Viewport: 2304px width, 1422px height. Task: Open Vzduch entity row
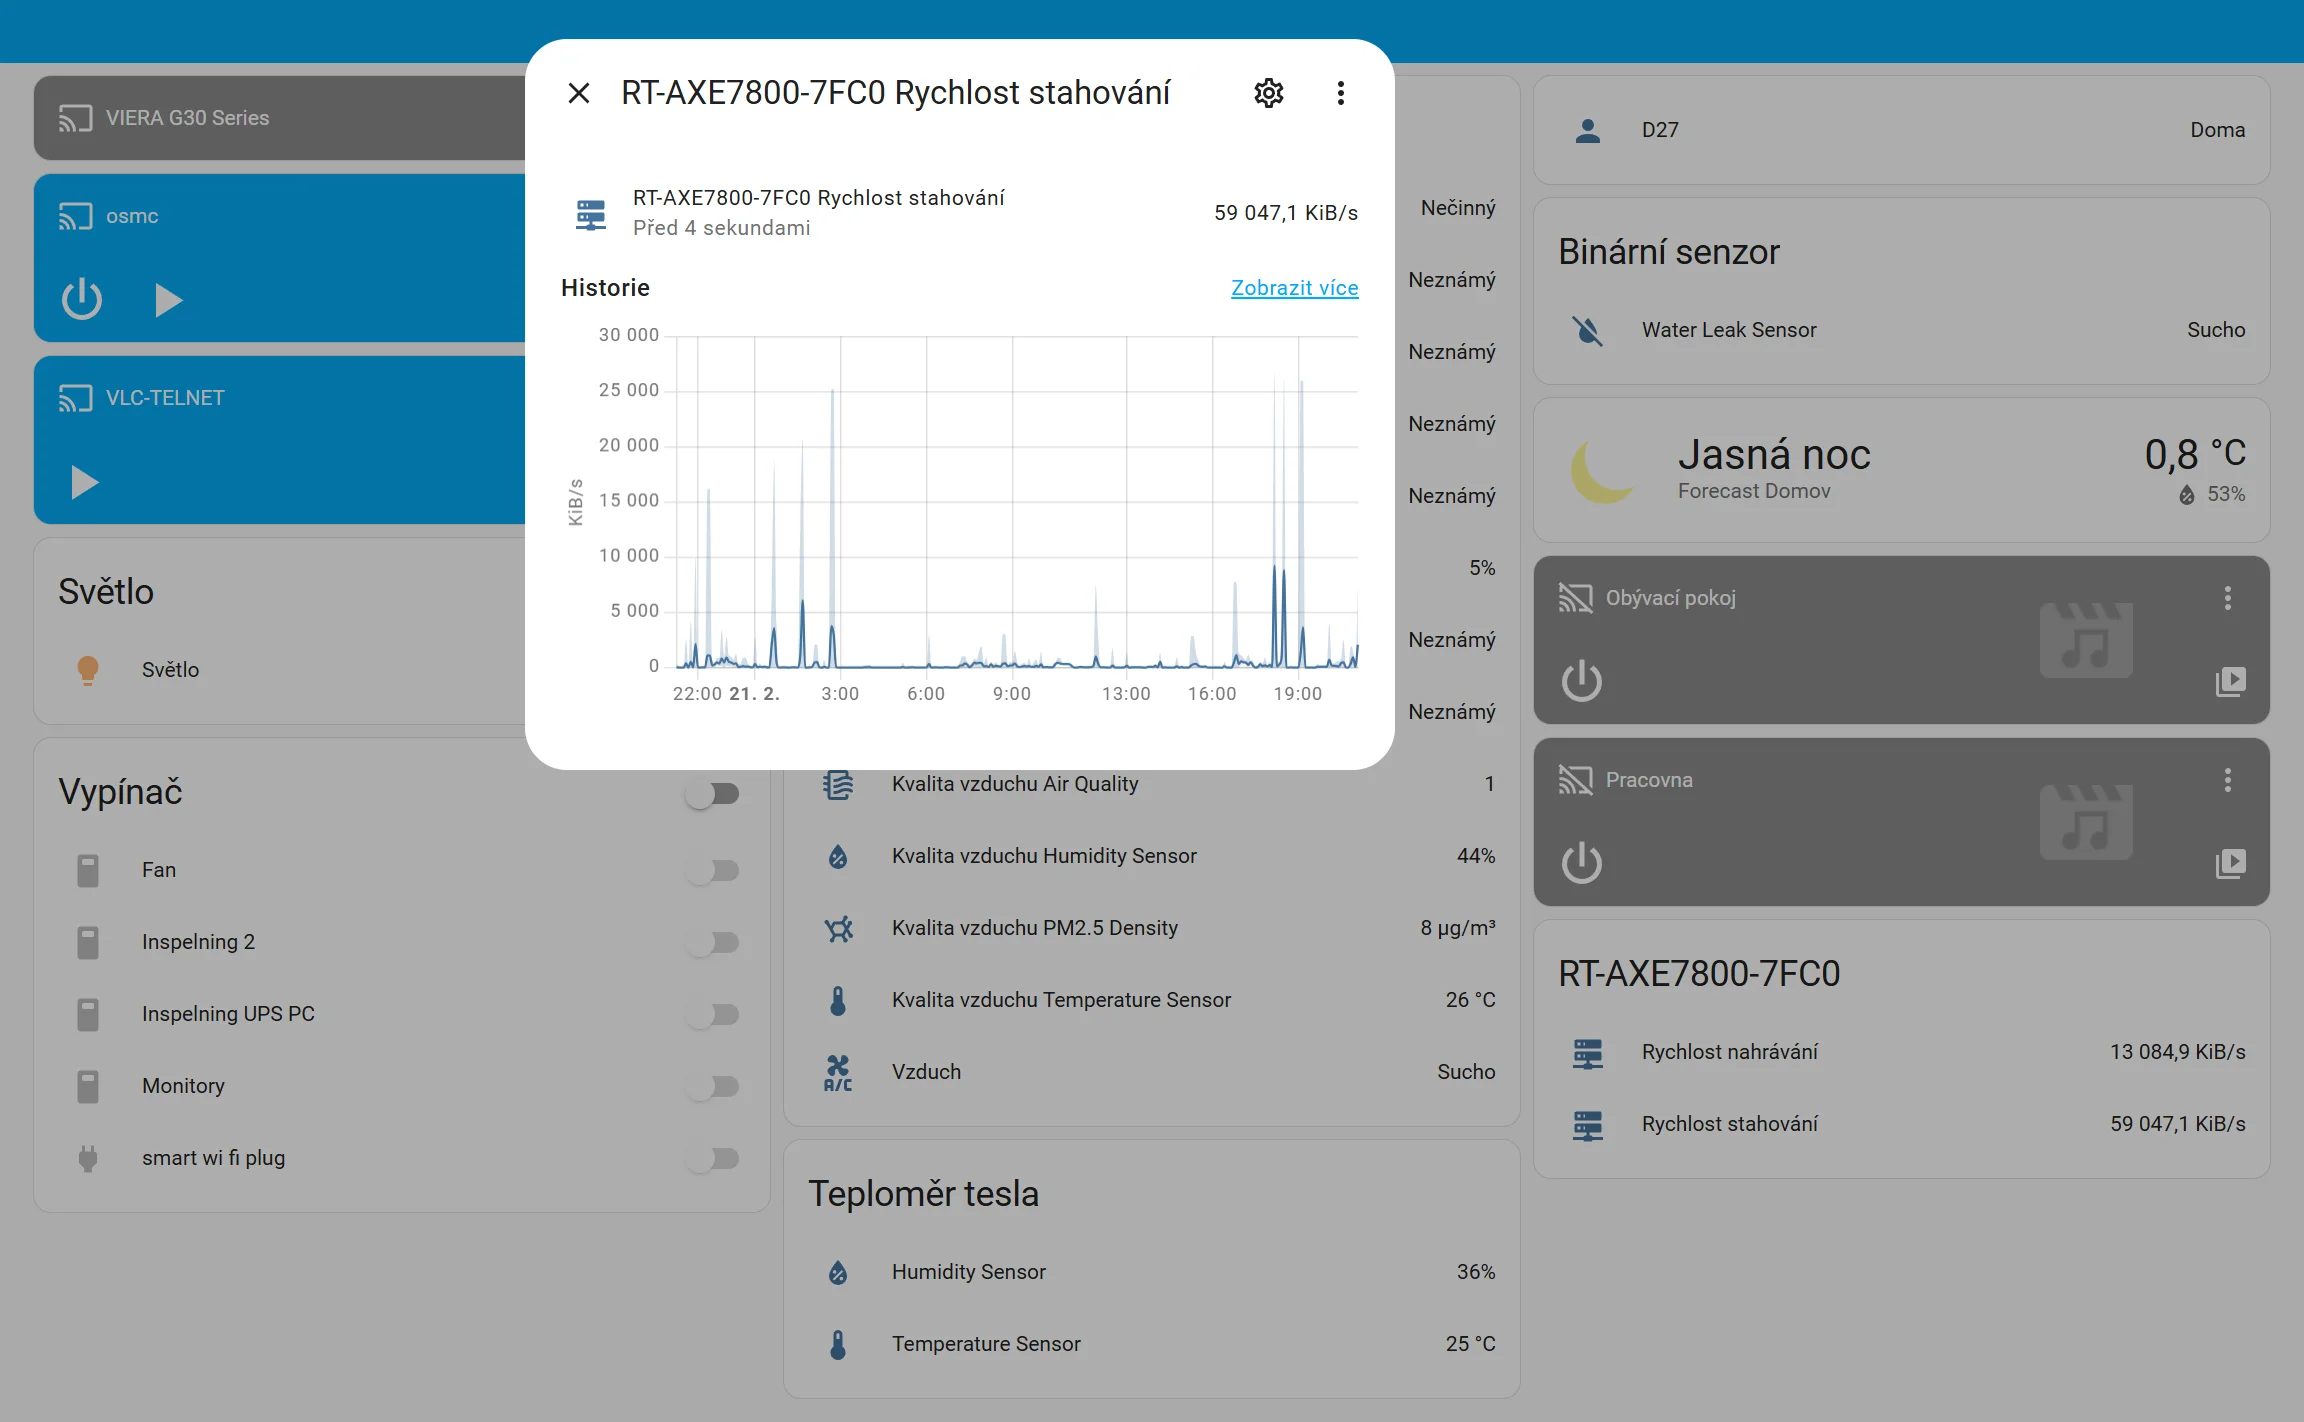(1152, 1072)
